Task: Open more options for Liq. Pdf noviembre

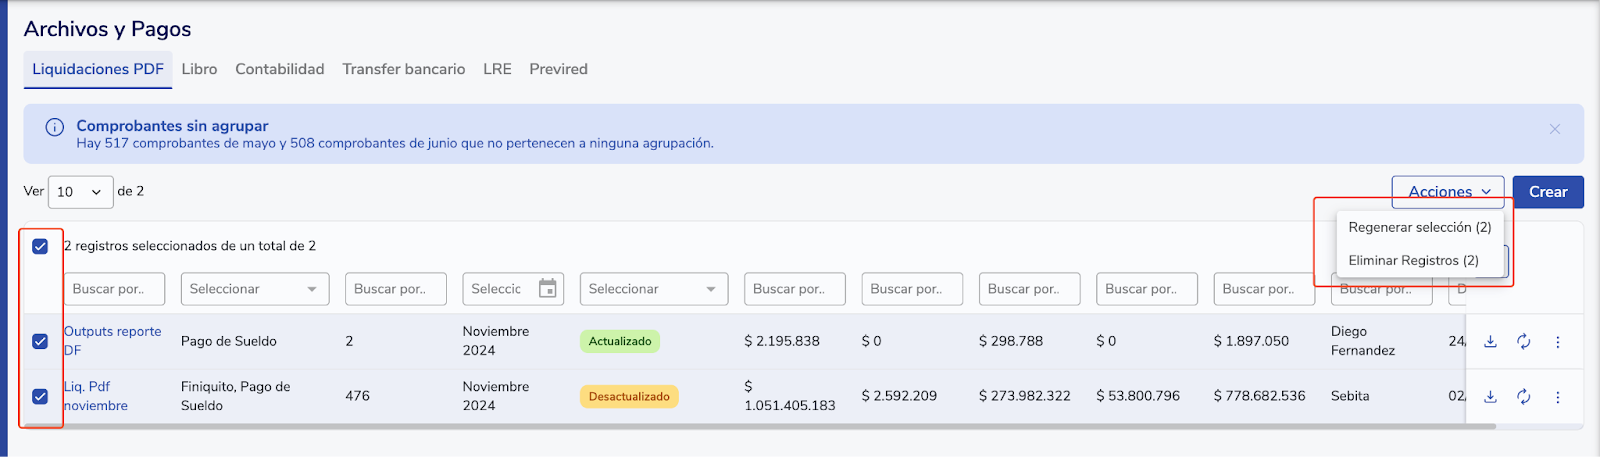Action: pyautogui.click(x=1557, y=397)
